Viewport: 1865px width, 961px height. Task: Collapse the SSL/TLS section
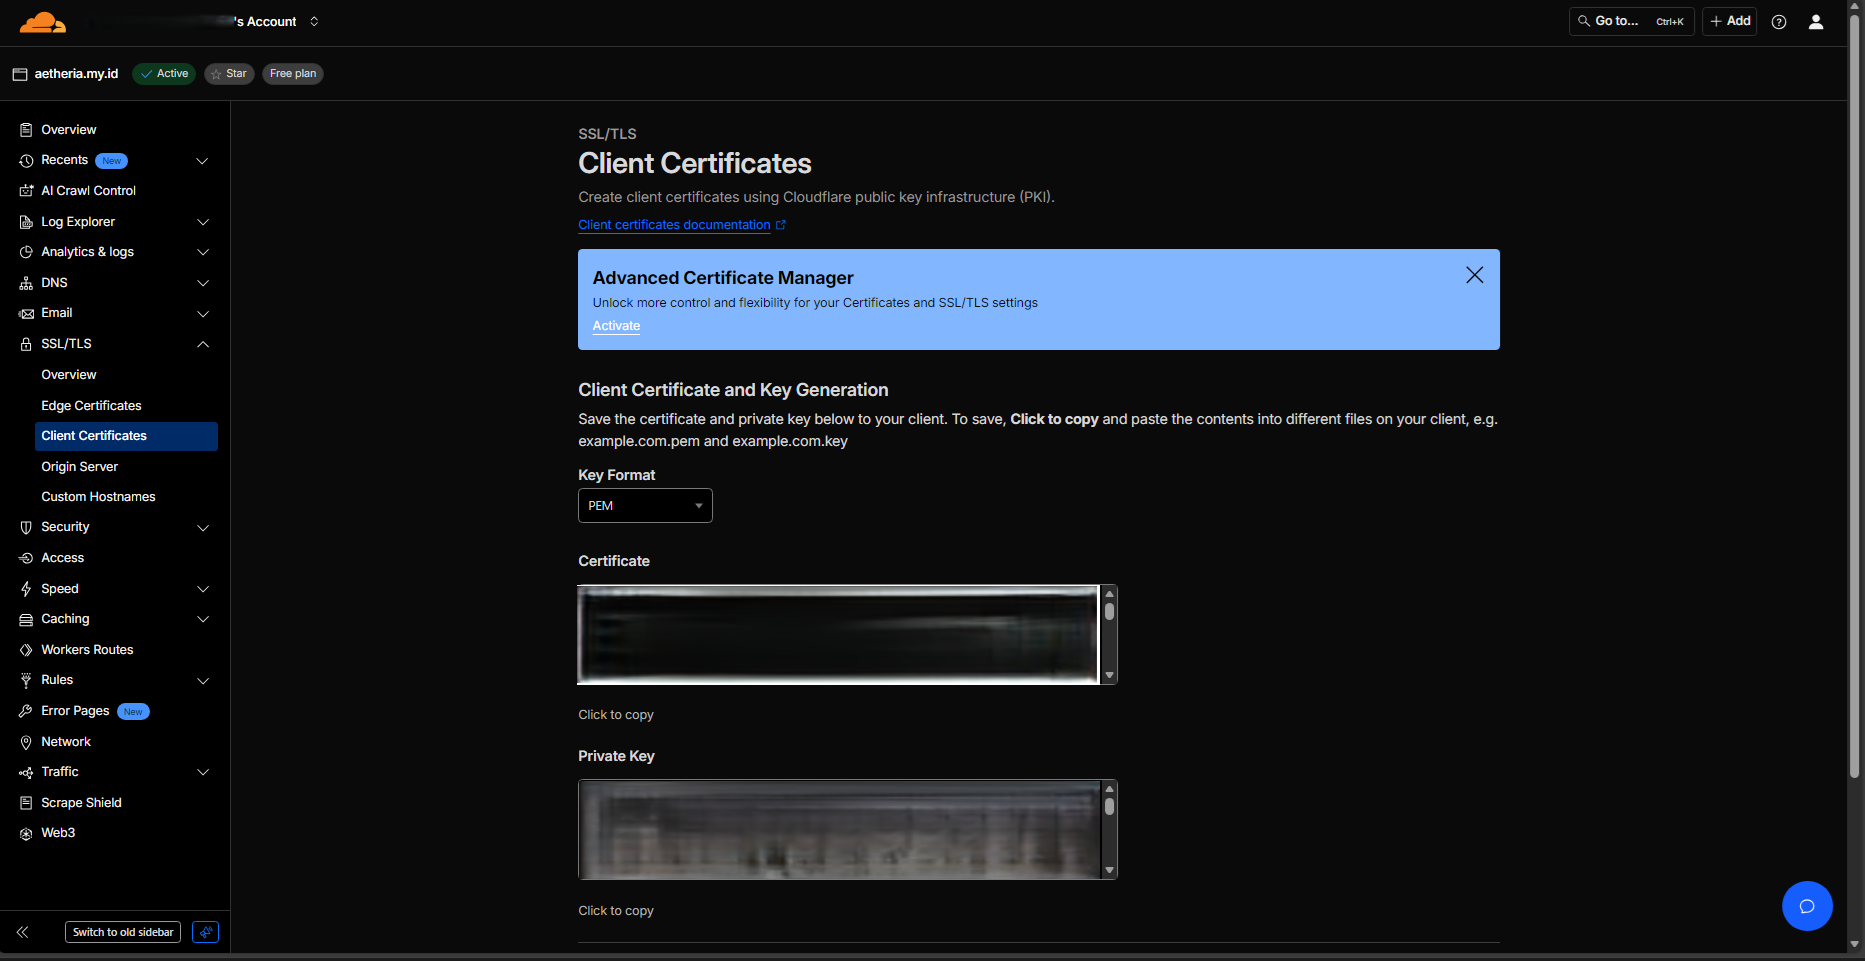(x=202, y=344)
